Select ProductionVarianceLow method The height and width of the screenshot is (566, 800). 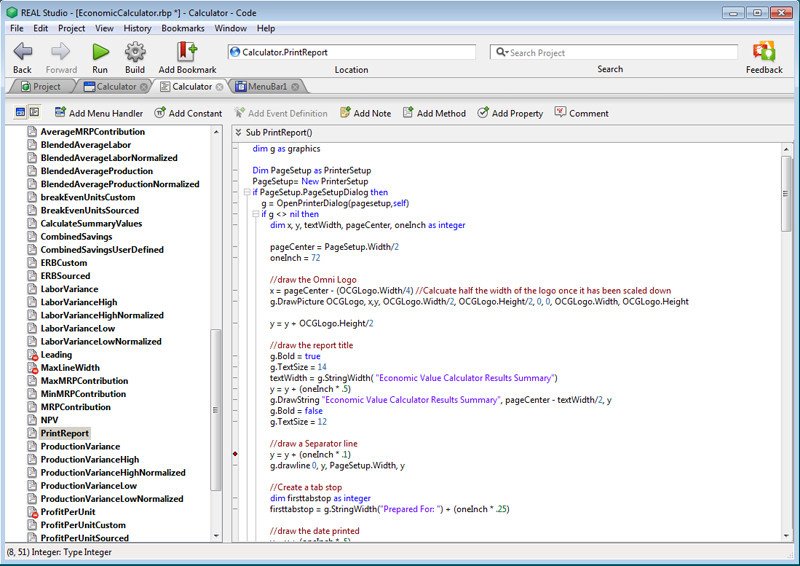[x=89, y=486]
